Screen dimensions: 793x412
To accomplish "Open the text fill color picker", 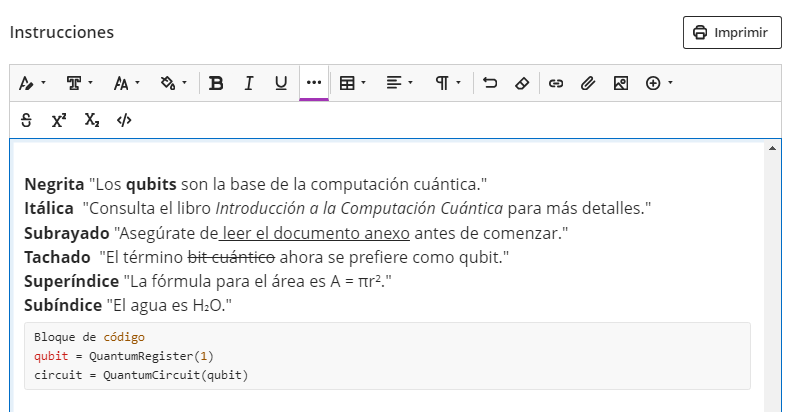I will pyautogui.click(x=174, y=83).
